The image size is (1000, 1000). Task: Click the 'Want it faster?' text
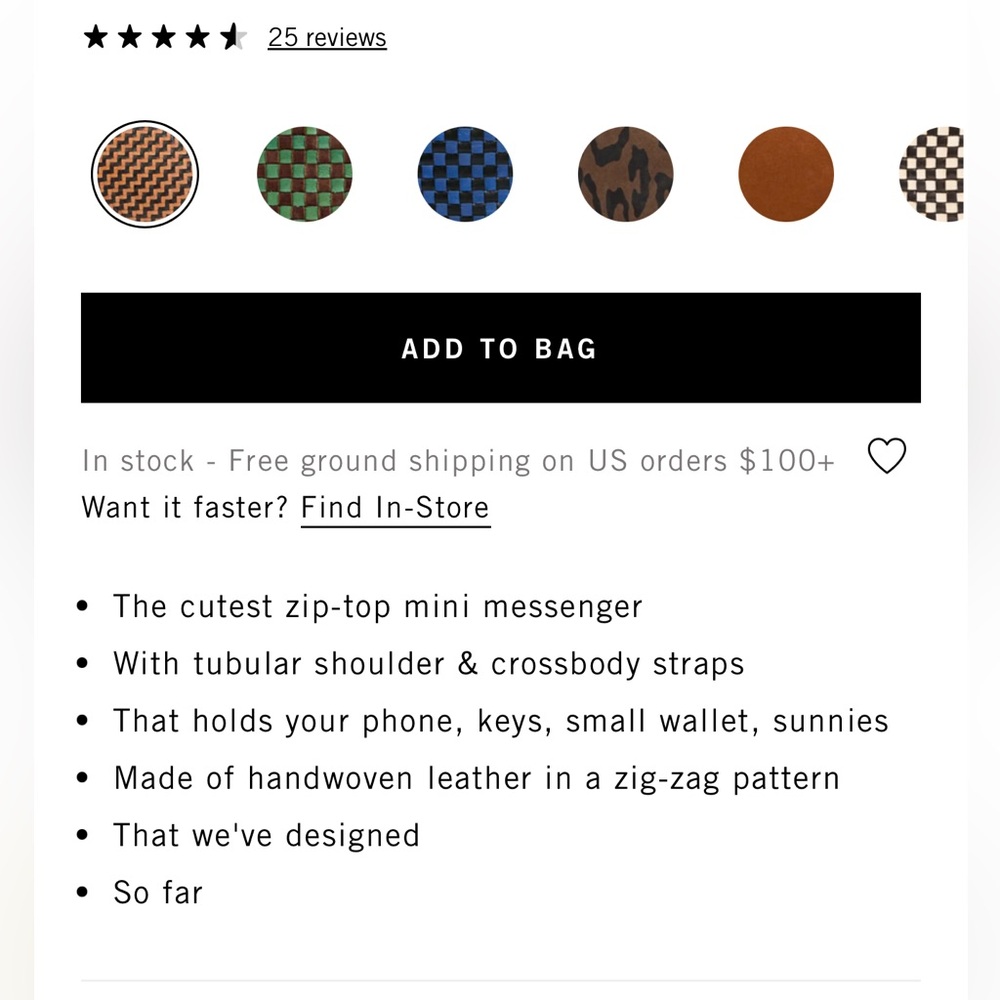tap(185, 508)
